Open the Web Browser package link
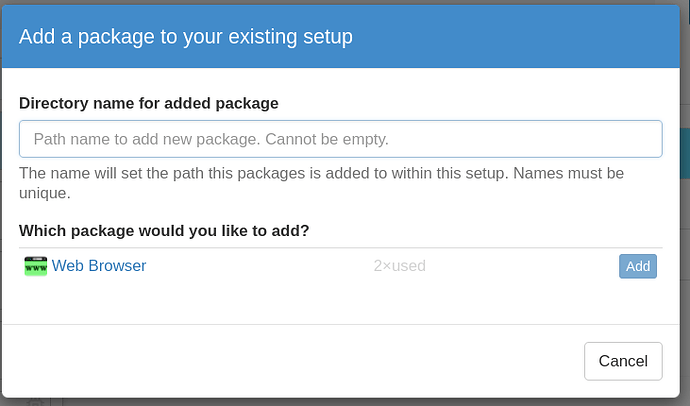Screen dimensions: 690x406 click(99, 266)
